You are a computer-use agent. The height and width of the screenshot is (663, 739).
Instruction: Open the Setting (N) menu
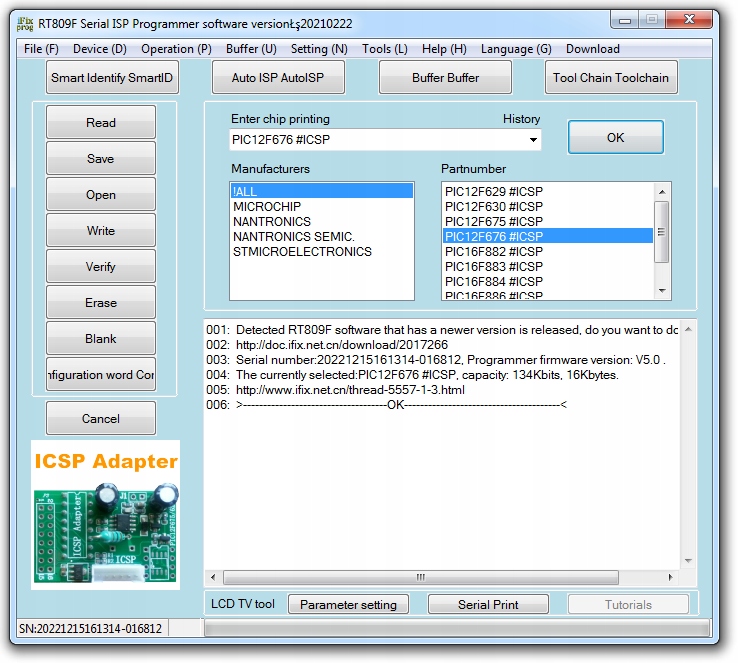pos(319,49)
